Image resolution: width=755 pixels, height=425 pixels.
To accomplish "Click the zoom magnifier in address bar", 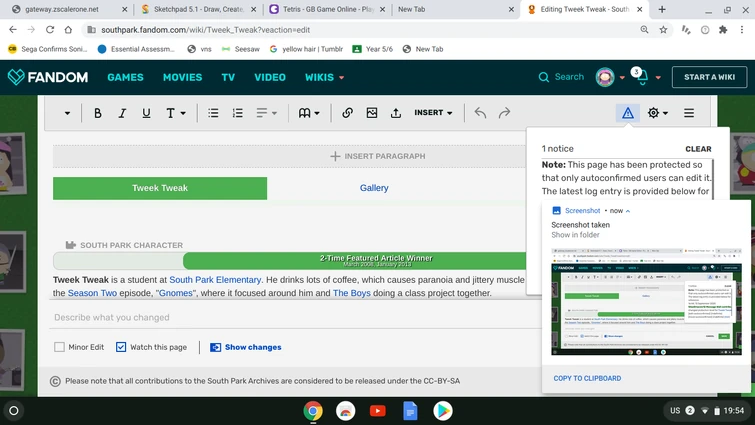I will click(x=644, y=30).
